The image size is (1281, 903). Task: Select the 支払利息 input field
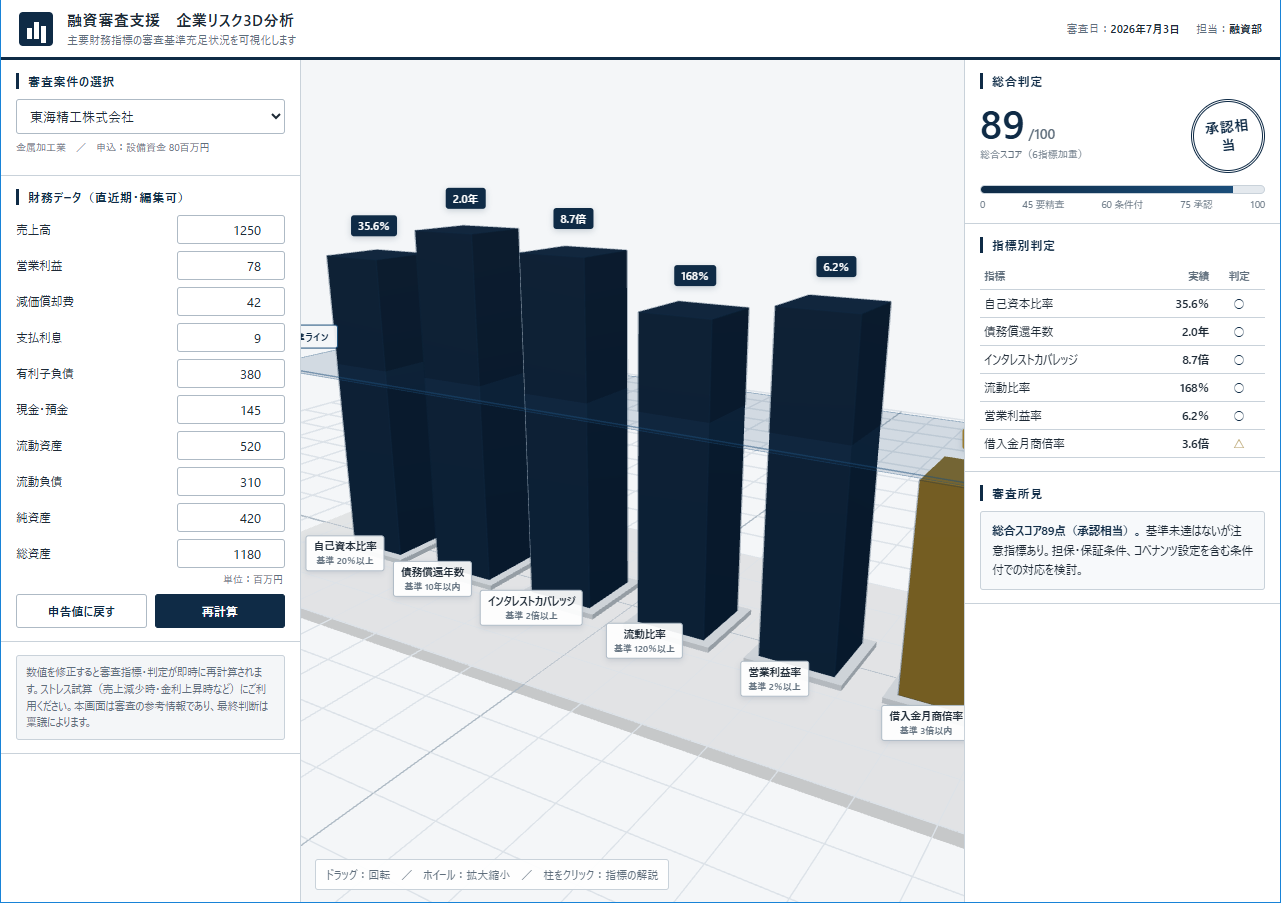tap(231, 338)
